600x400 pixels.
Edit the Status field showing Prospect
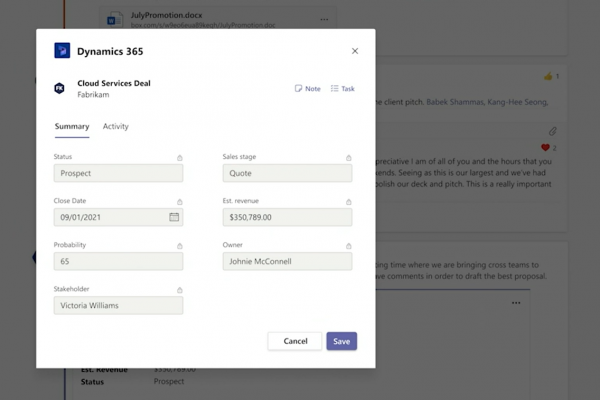[118, 173]
